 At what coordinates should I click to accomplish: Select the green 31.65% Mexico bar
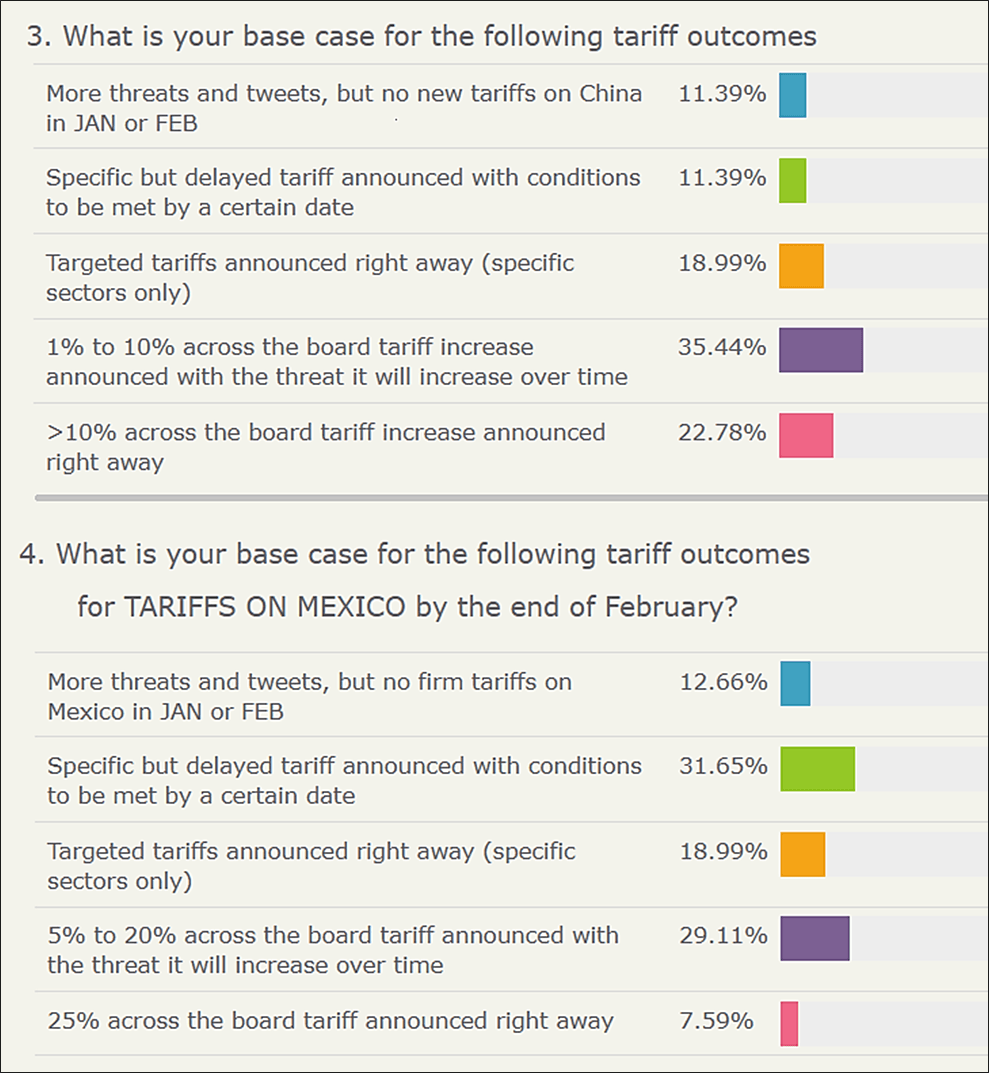pos(817,769)
